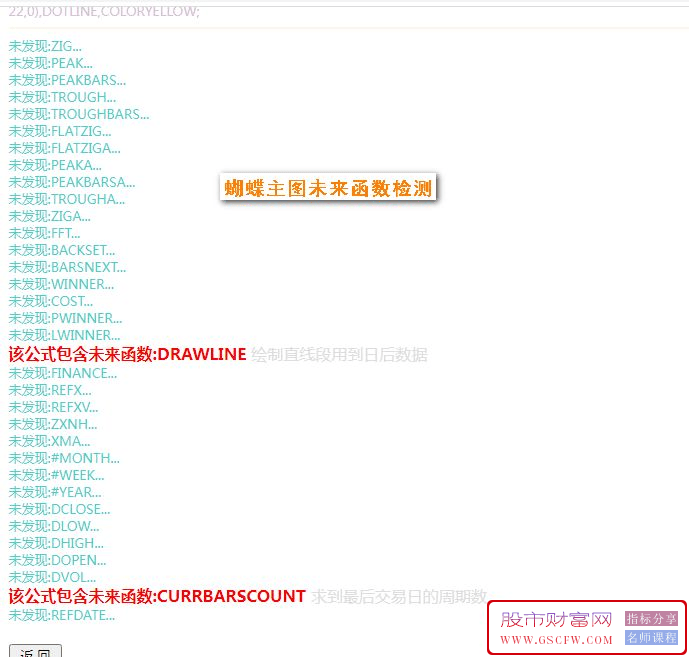Select the '未发现:ZIGA...' line
Image resolution: width=689 pixels, height=657 pixels.
pos(50,217)
